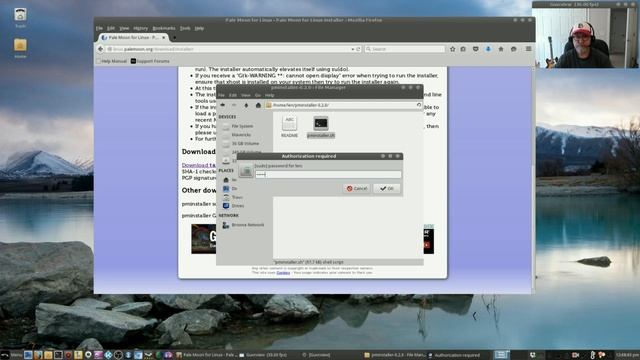Focus the sudo password input field

tap(328, 174)
